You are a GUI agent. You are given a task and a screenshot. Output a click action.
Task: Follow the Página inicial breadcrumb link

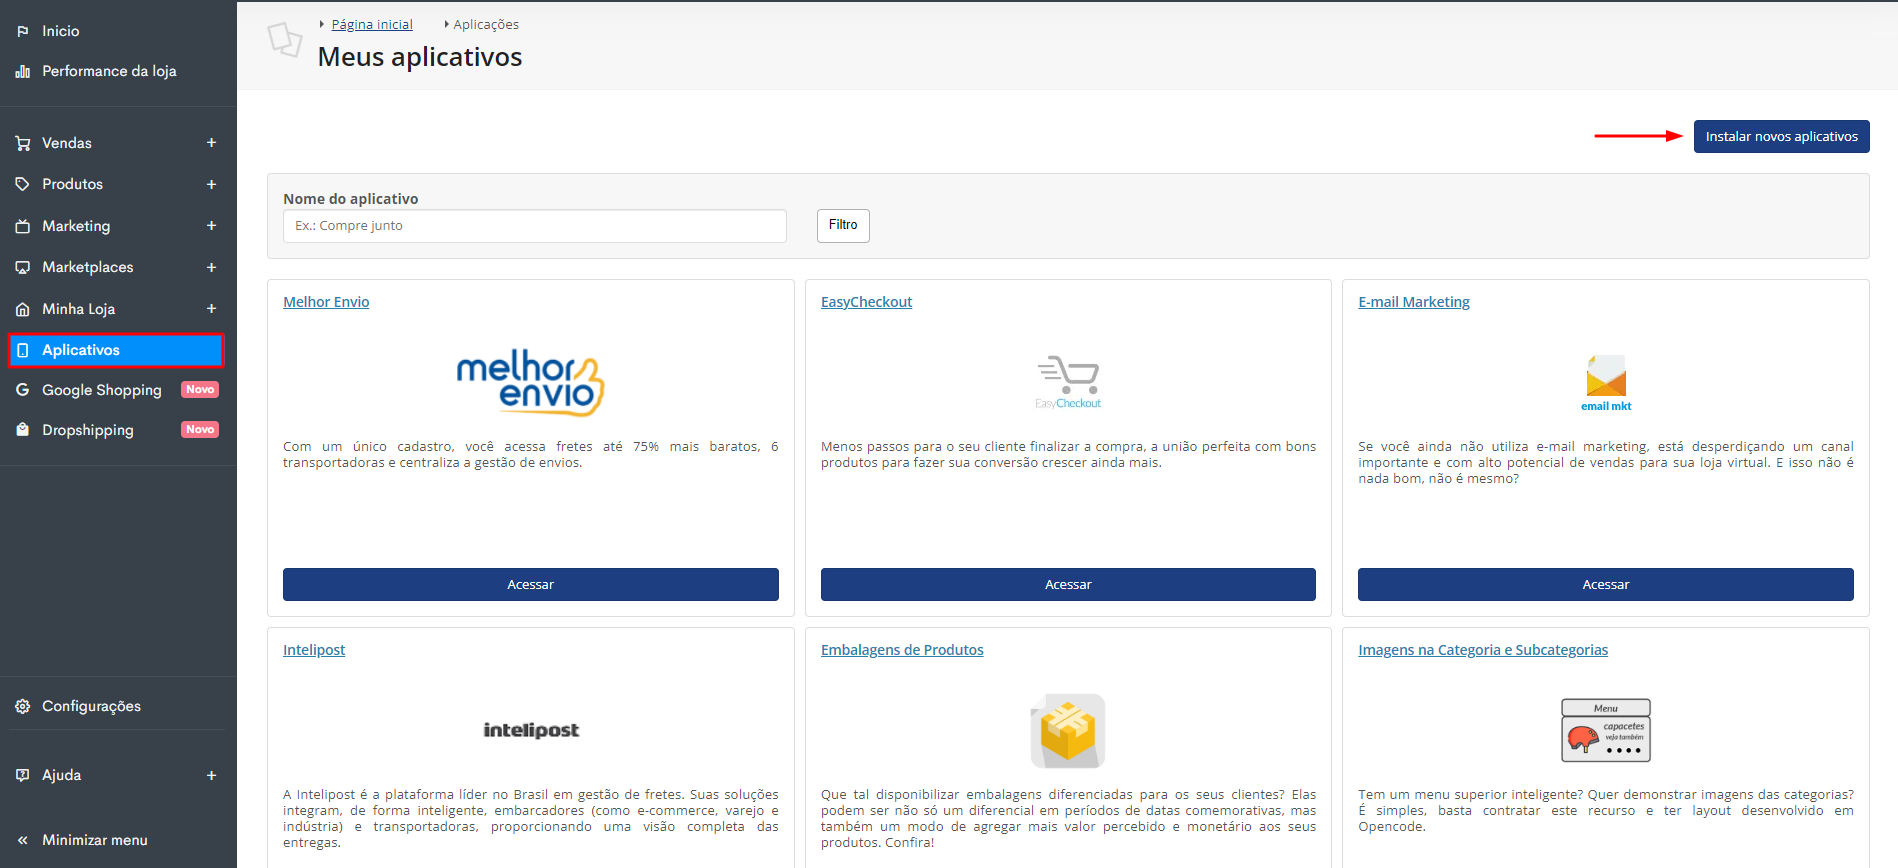click(372, 24)
